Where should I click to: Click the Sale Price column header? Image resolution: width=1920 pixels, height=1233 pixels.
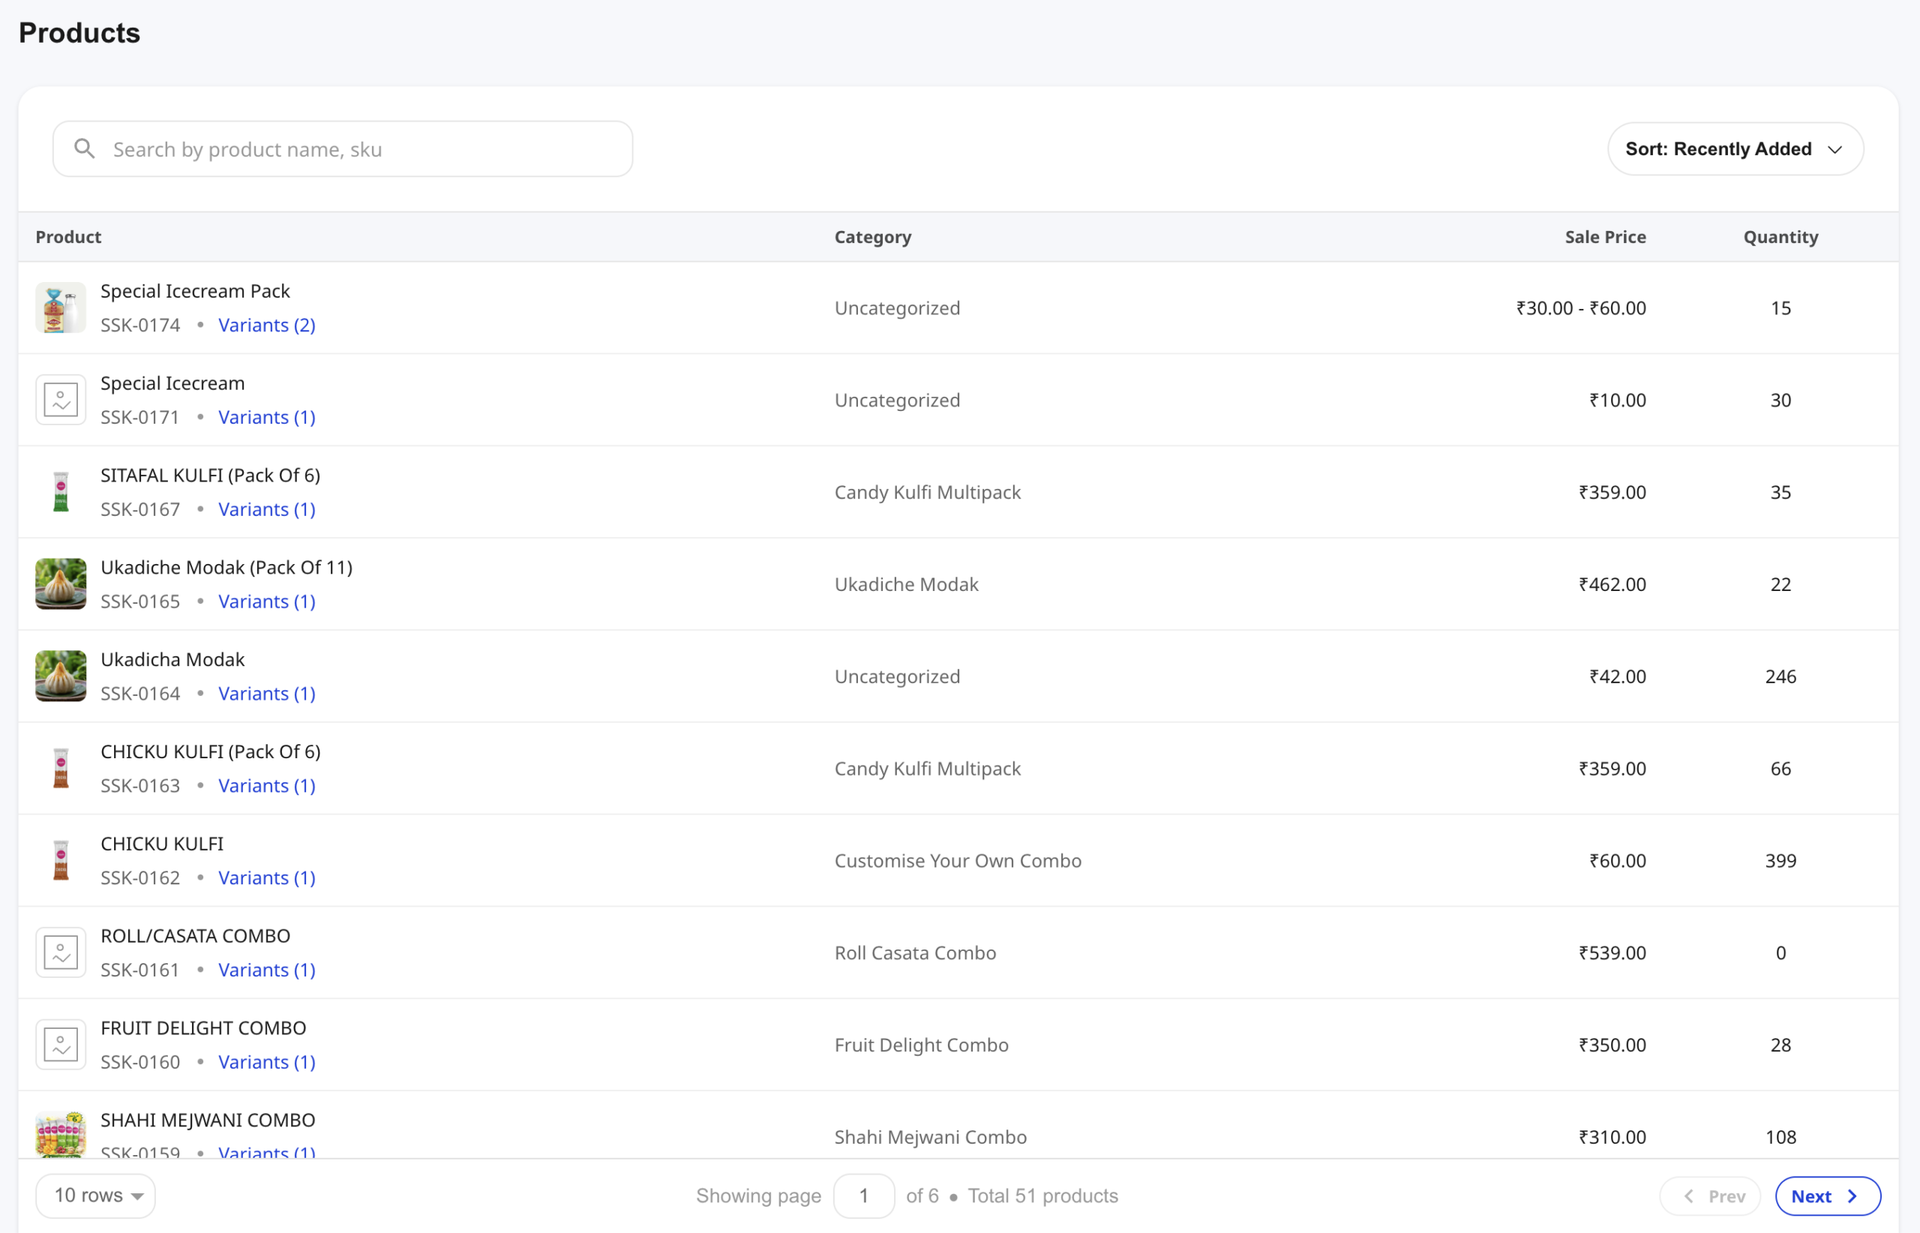1605,237
